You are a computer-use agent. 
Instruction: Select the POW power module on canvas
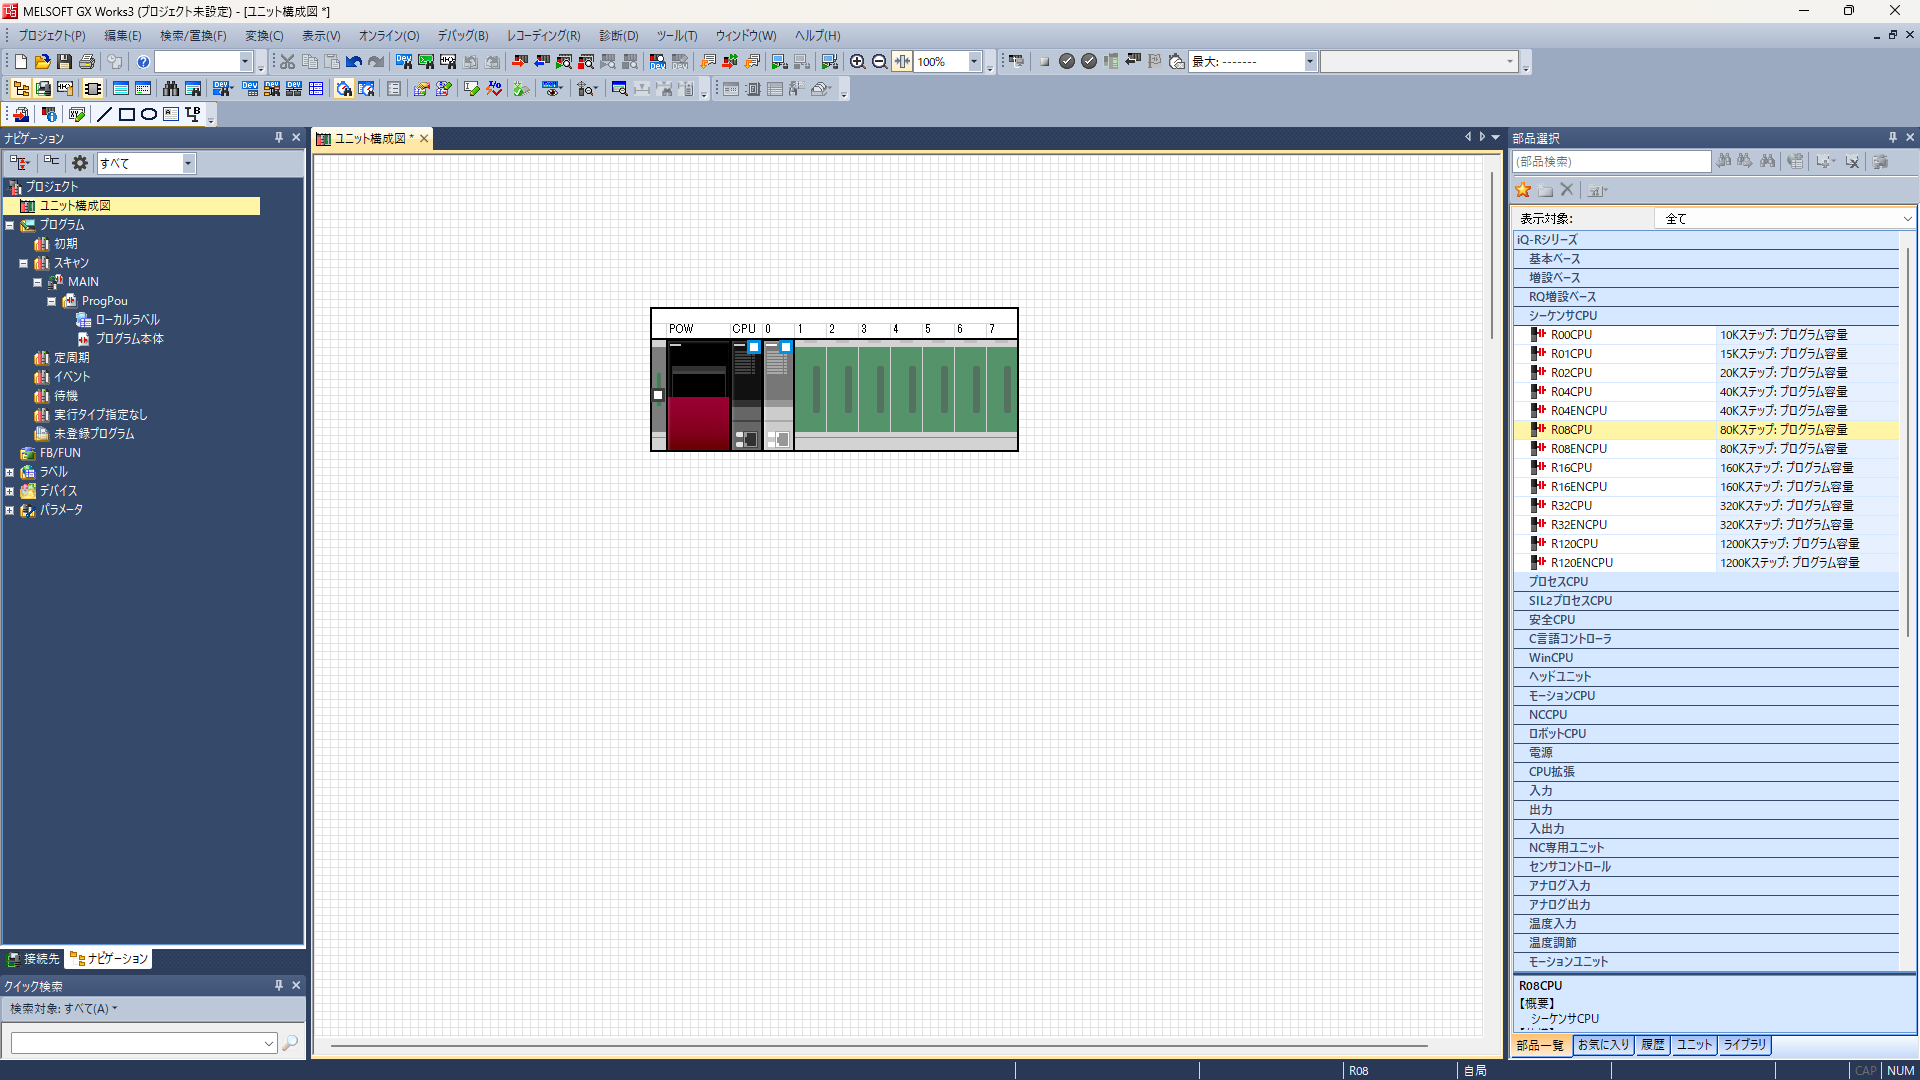(x=698, y=396)
